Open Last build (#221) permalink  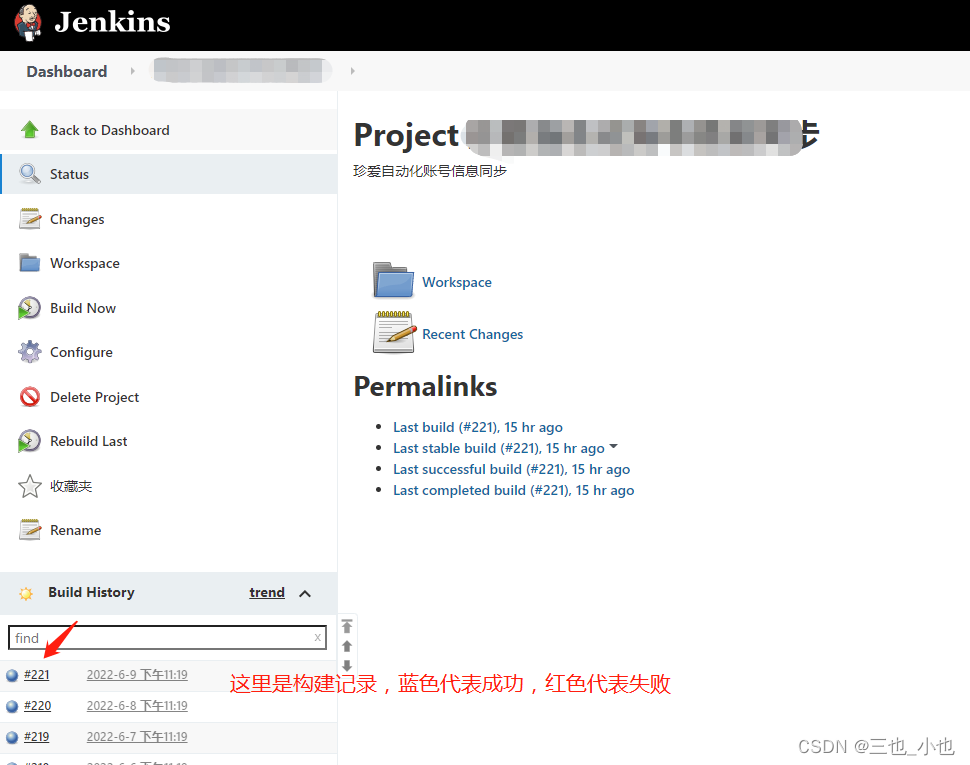(x=478, y=427)
